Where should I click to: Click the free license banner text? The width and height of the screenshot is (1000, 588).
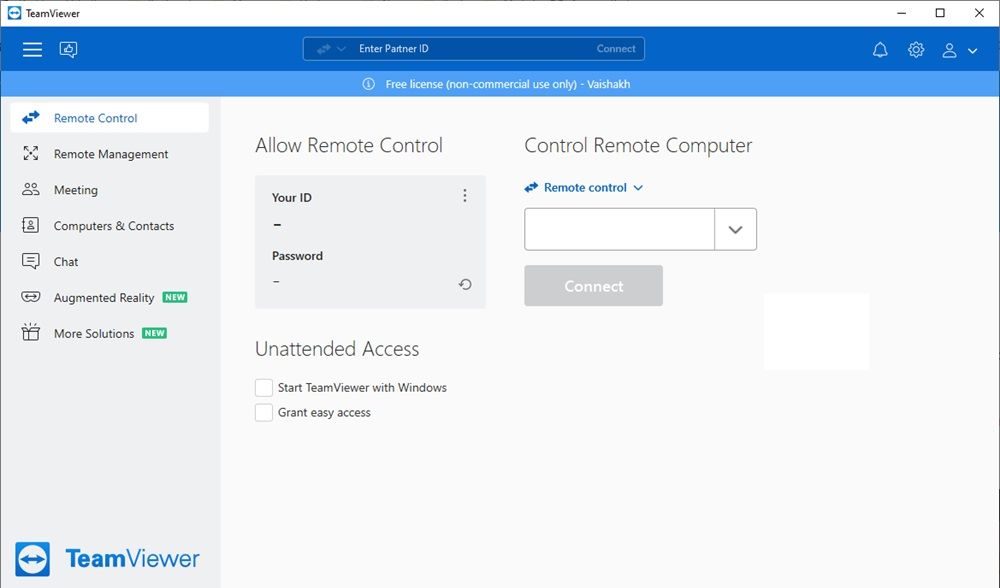click(x=508, y=84)
